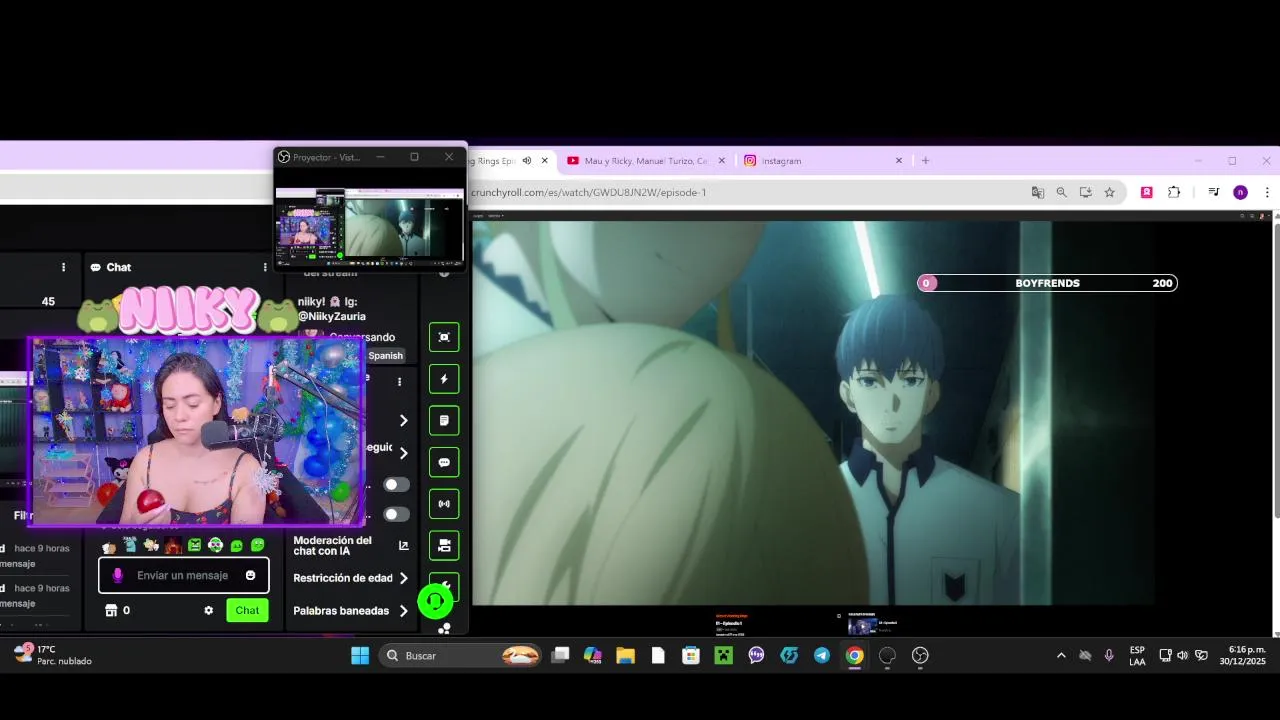Image resolution: width=1280 pixels, height=720 pixels.
Task: Select the green frog emote in chat row
Action: click(258, 545)
